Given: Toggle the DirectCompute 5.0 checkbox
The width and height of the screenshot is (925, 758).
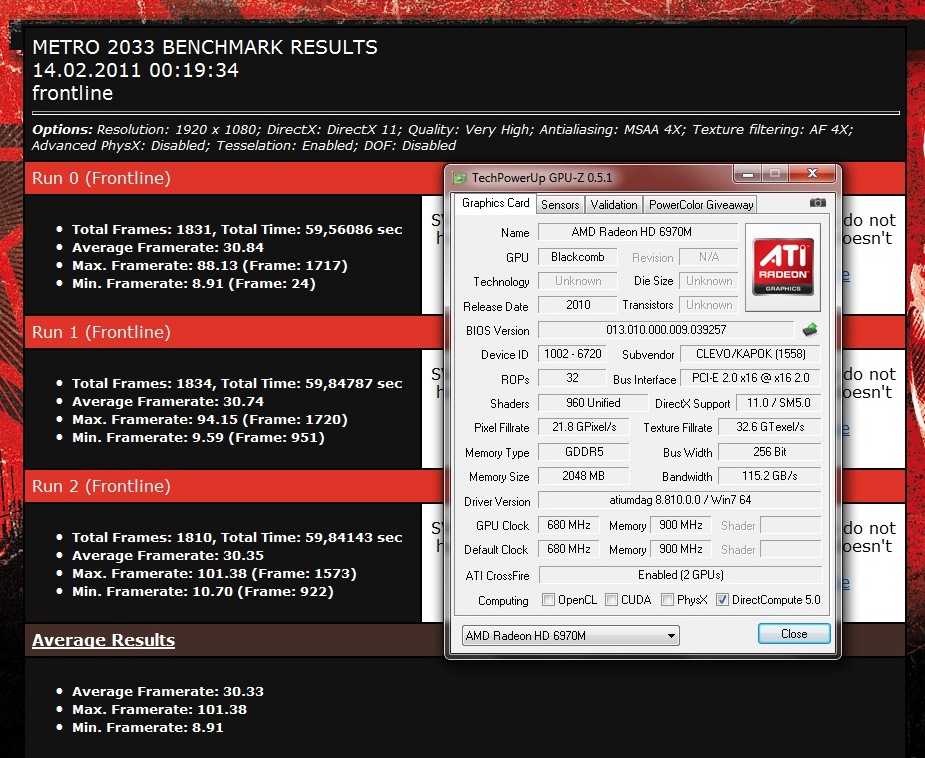Looking at the screenshot, I should tap(722, 600).
